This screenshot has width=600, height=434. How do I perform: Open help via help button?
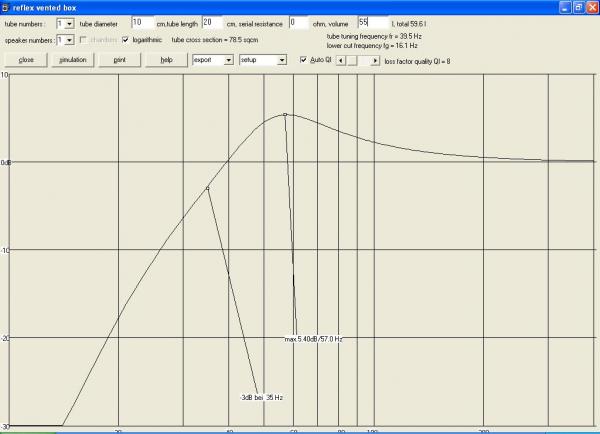click(x=166, y=60)
